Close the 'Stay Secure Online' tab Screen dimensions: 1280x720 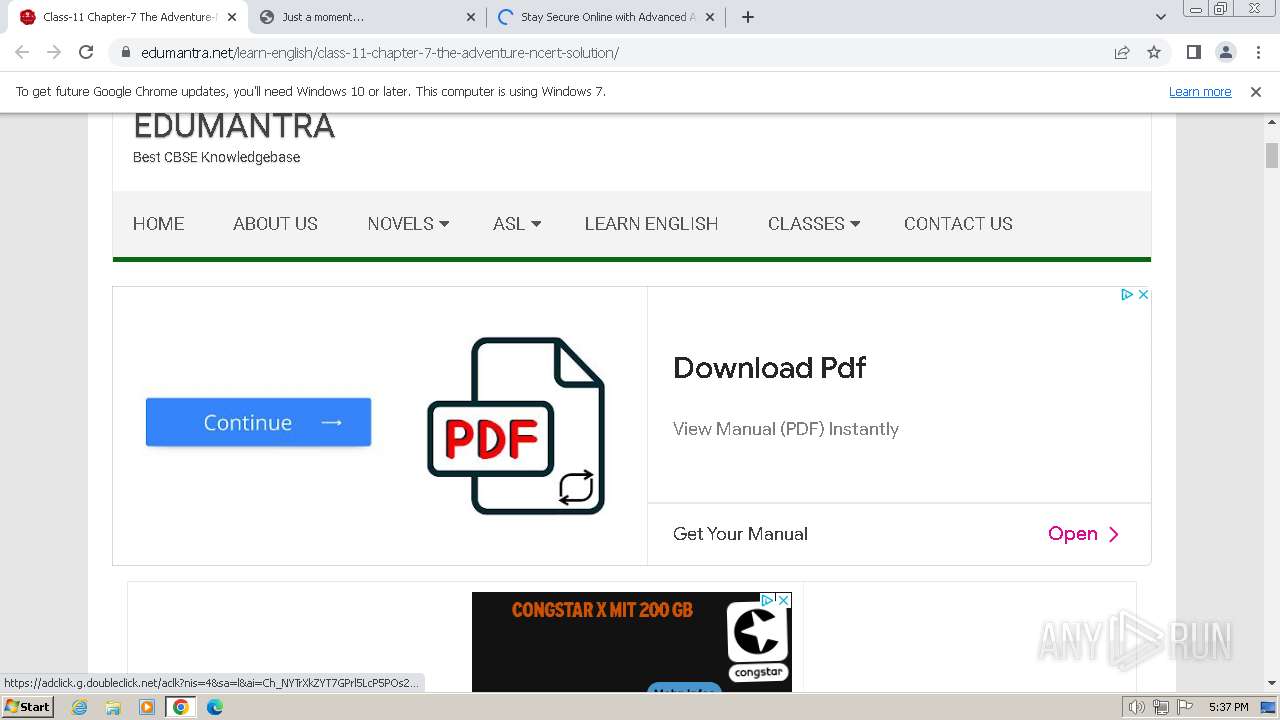click(x=710, y=17)
